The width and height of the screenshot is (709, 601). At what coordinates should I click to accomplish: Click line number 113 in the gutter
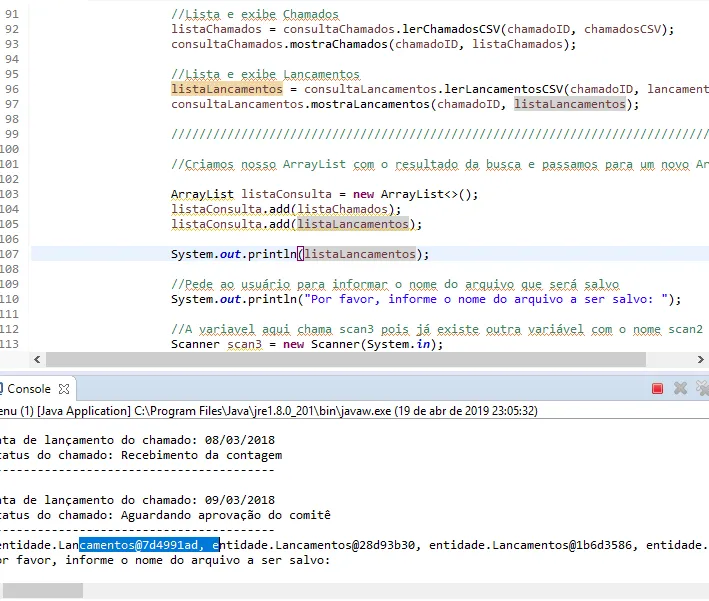(9, 344)
